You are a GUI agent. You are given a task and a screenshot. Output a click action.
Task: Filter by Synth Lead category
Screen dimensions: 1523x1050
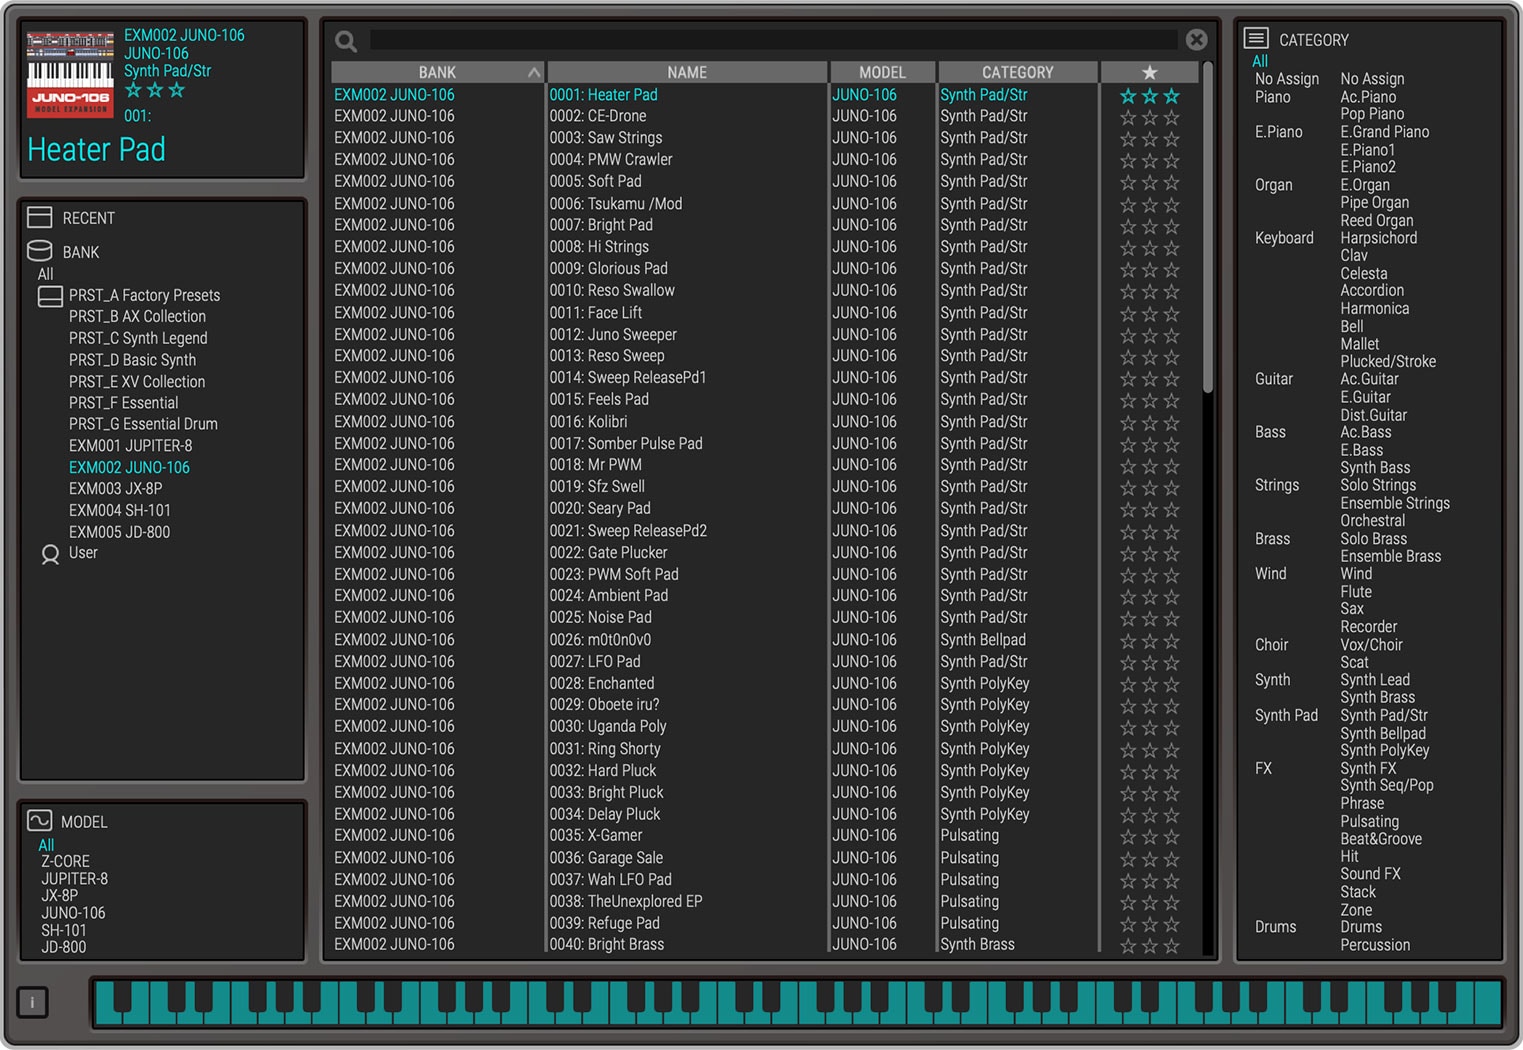tap(1375, 680)
